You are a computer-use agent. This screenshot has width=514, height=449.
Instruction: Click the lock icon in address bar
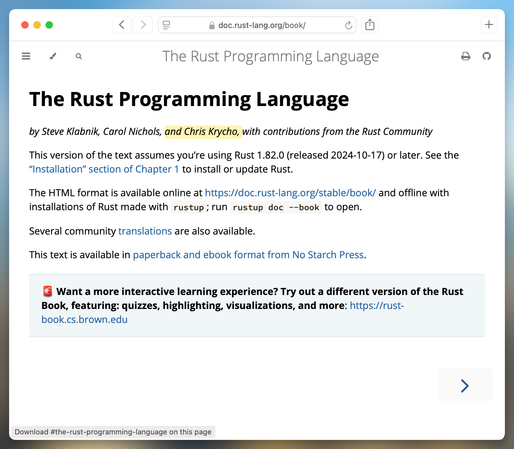(x=212, y=25)
